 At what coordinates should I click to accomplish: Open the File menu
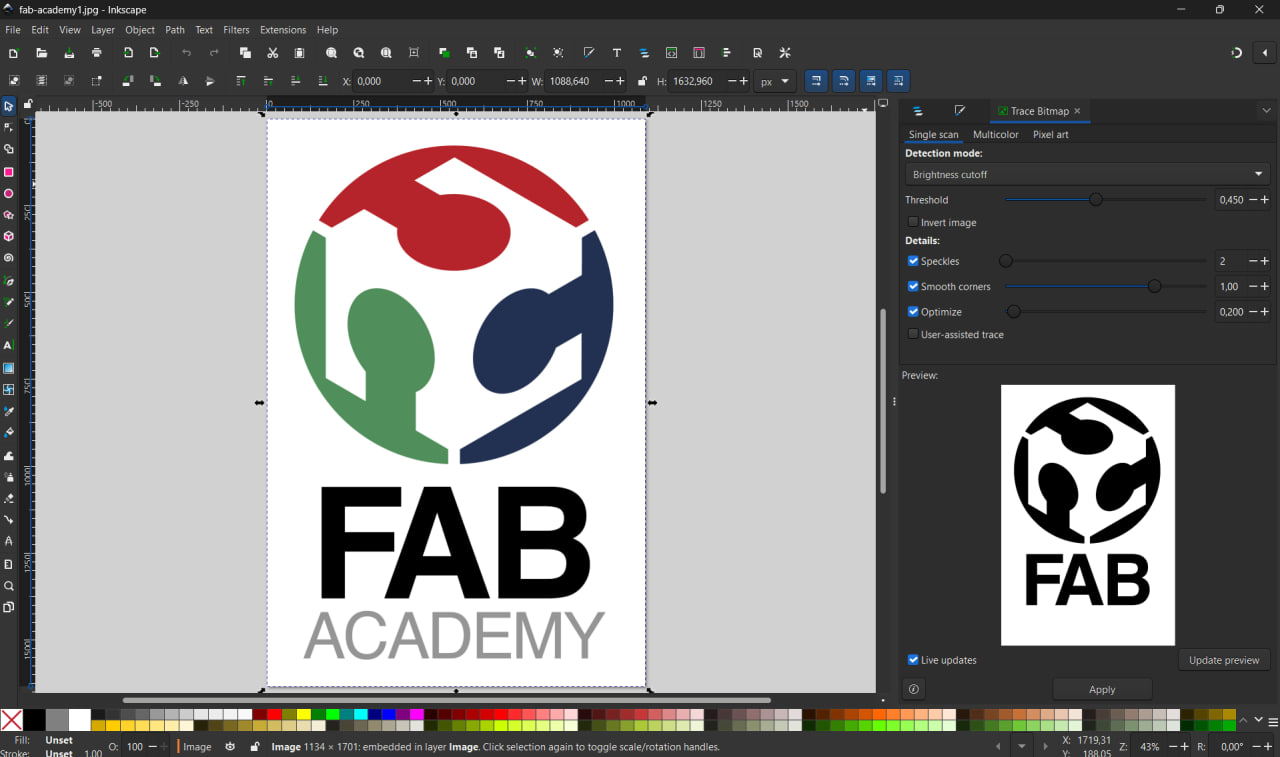coord(13,30)
